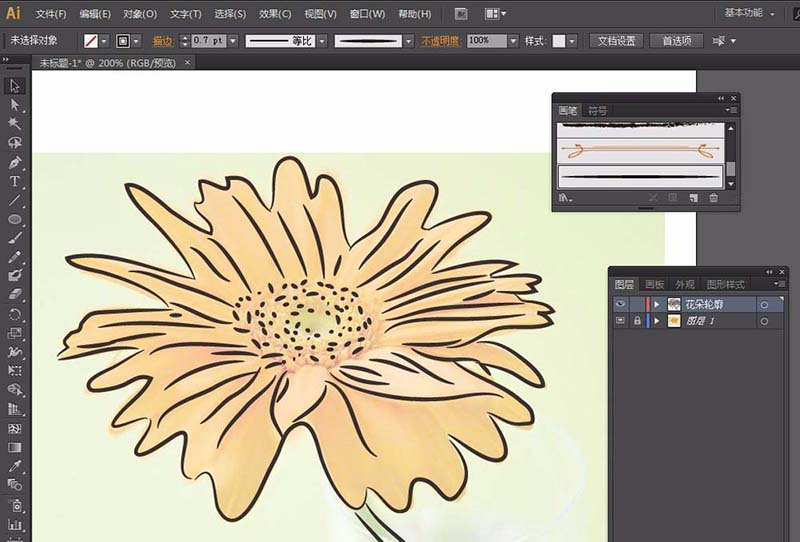Open the 效果(C) menu

[x=275, y=14]
